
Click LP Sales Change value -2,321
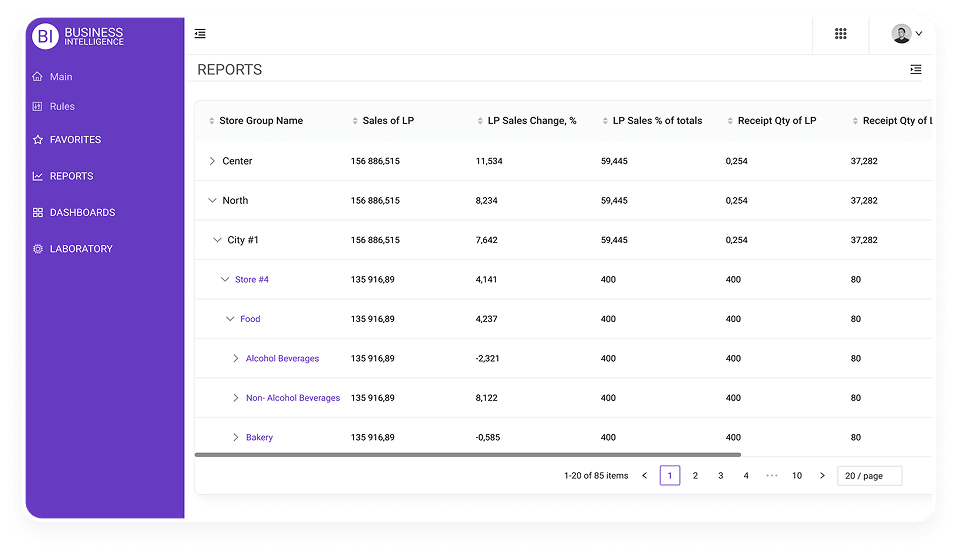click(487, 359)
